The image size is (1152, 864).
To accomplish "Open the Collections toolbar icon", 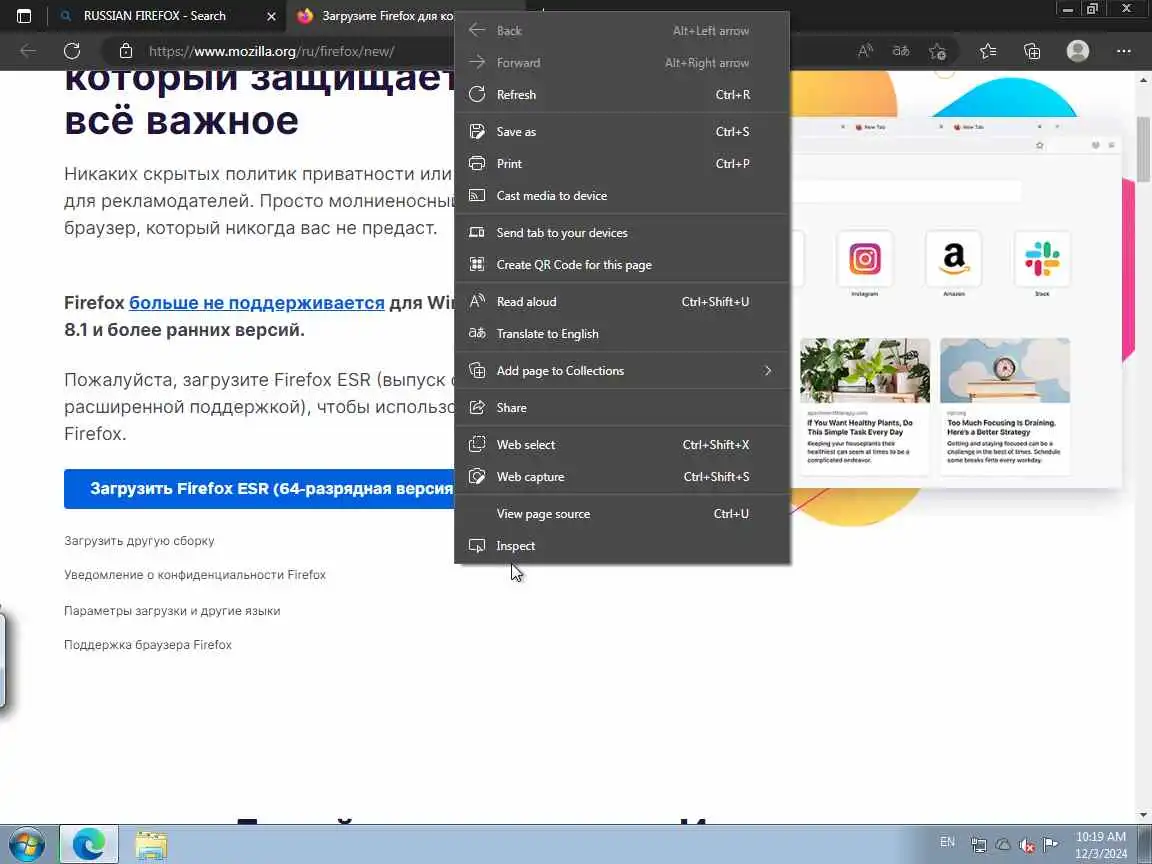I will pyautogui.click(x=1032, y=51).
